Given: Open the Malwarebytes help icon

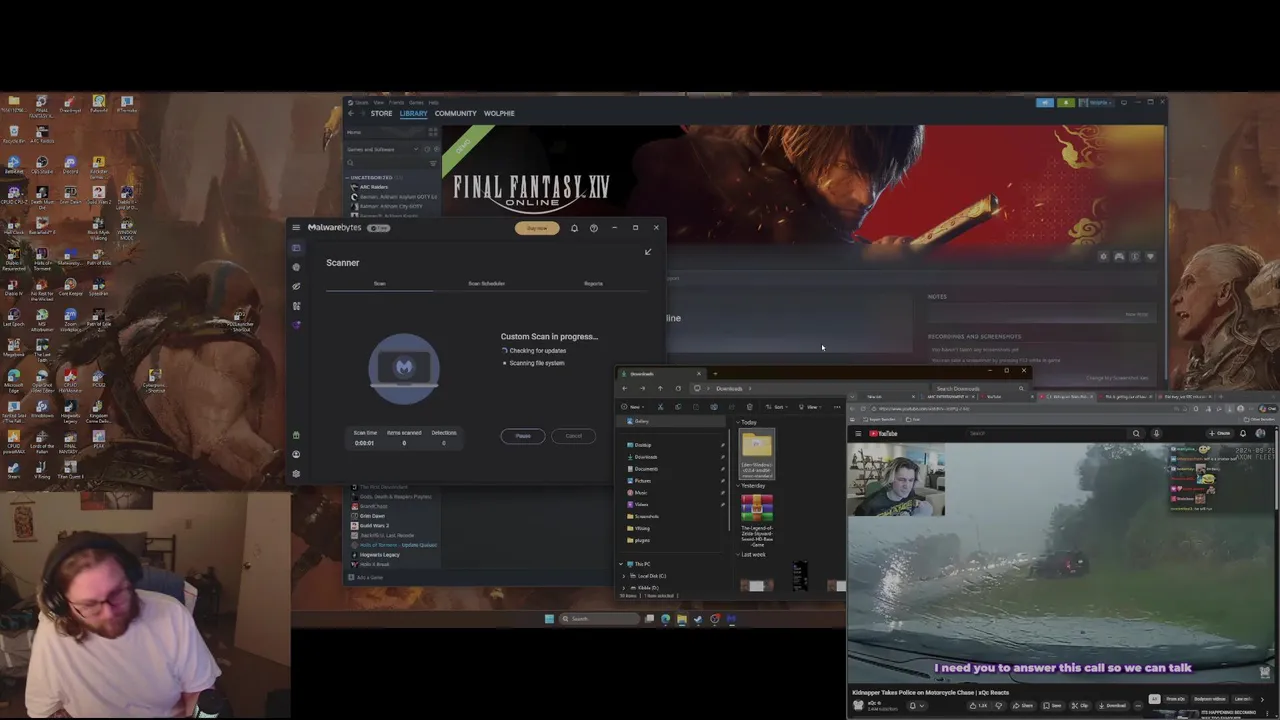Looking at the screenshot, I should 593,228.
